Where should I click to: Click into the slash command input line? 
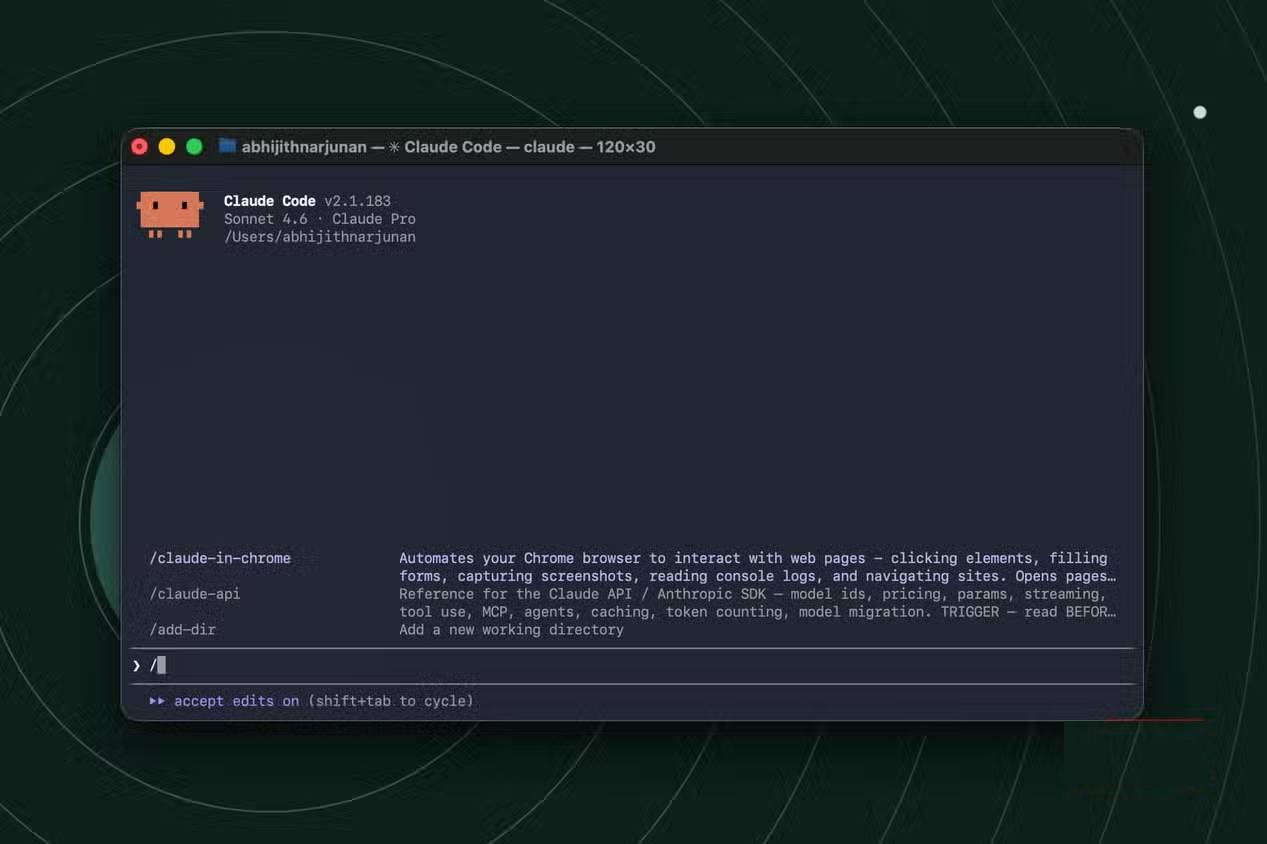point(633,665)
